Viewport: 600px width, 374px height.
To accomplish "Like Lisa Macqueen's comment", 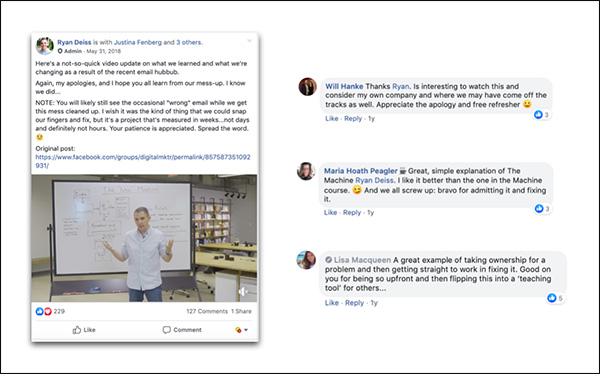I will pyautogui.click(x=331, y=303).
